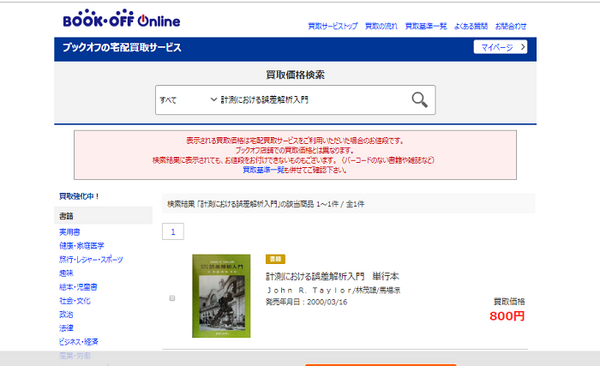Select 政治 category in sidebar

[66, 315]
